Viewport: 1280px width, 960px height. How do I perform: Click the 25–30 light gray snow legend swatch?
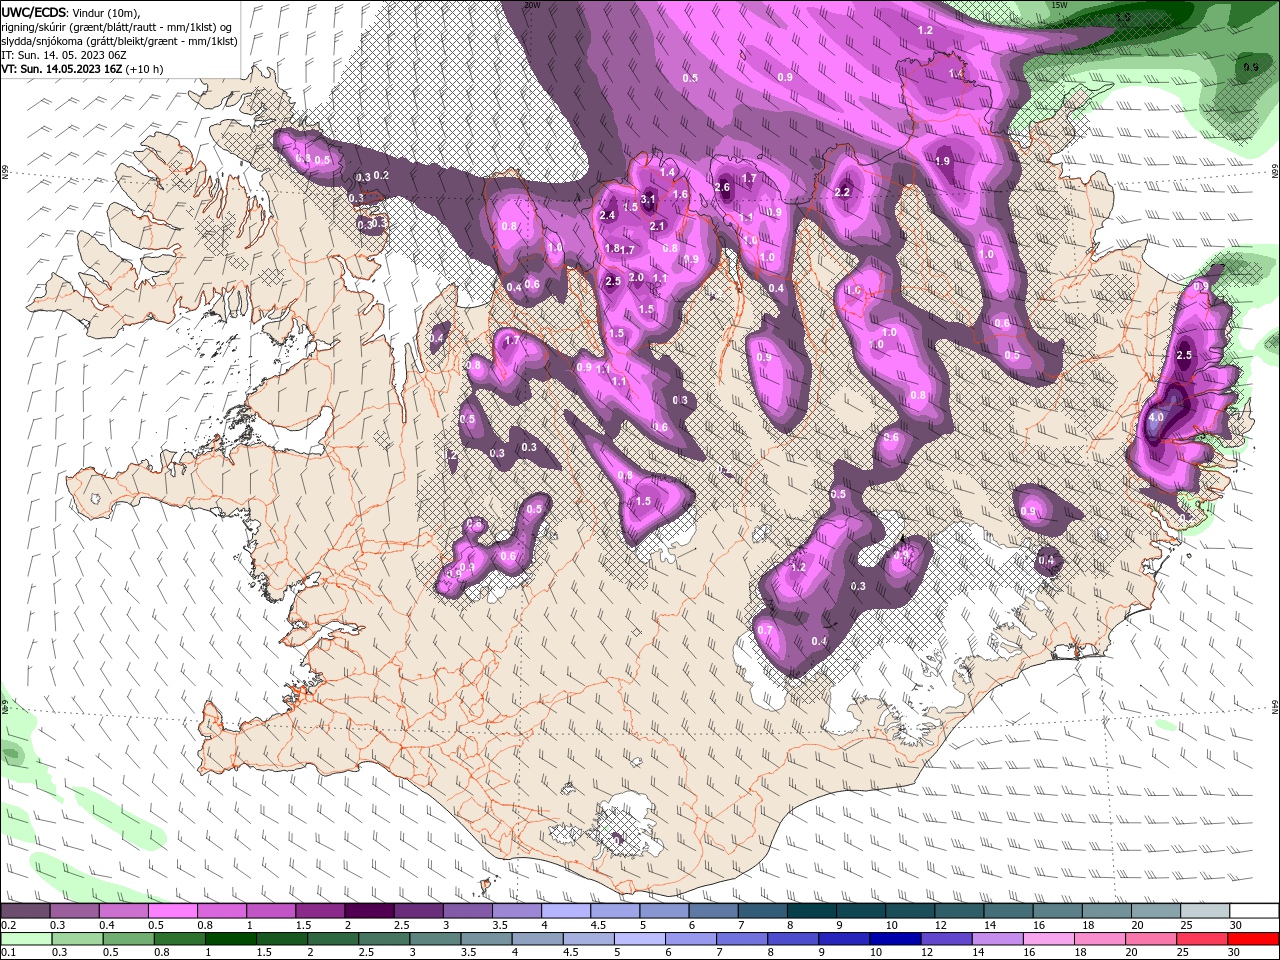1204,911
